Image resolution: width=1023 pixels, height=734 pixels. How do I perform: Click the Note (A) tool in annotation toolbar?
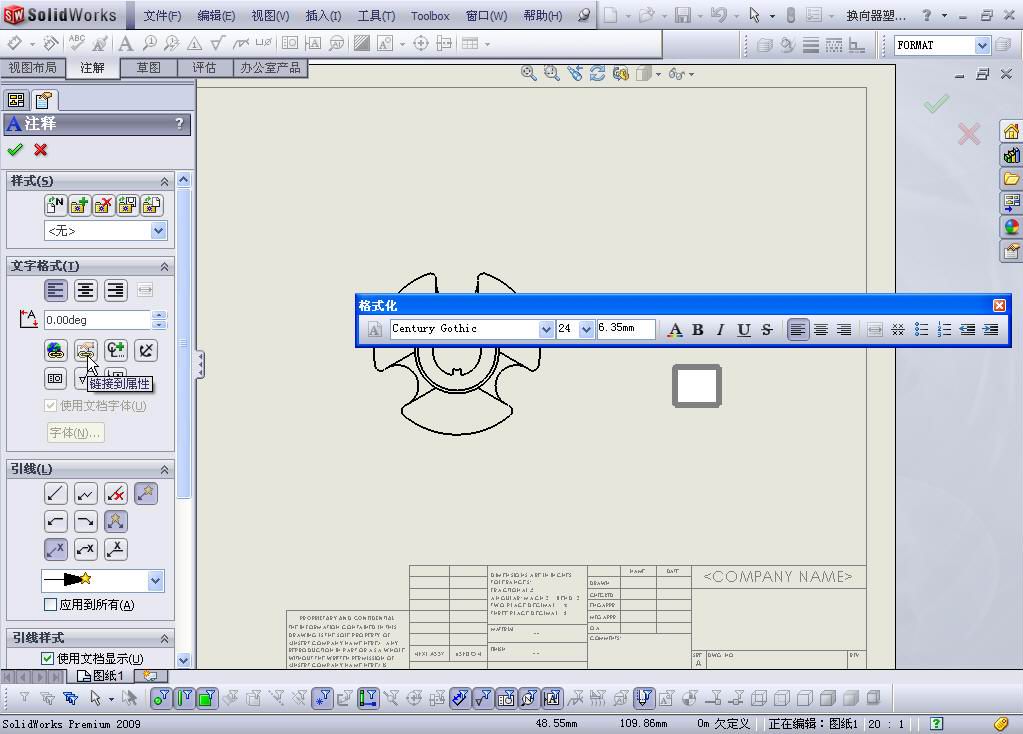click(125, 44)
